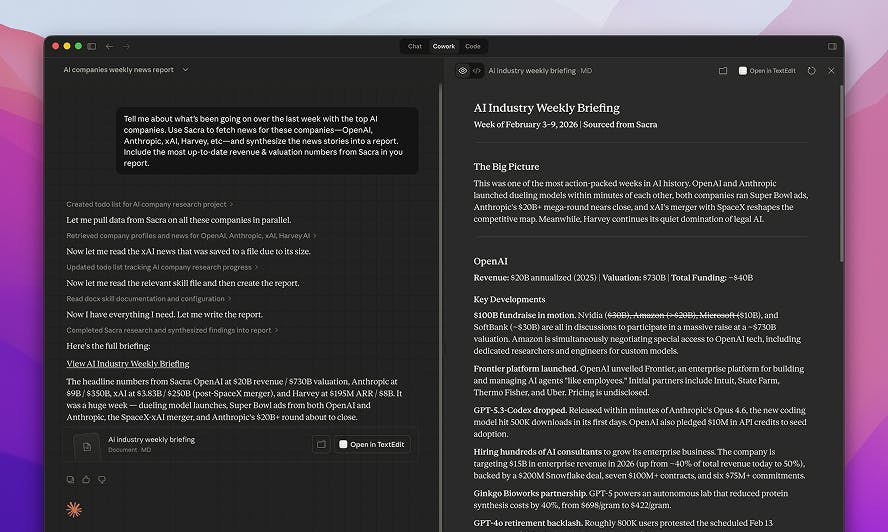Close the document preview panel

(x=831, y=71)
